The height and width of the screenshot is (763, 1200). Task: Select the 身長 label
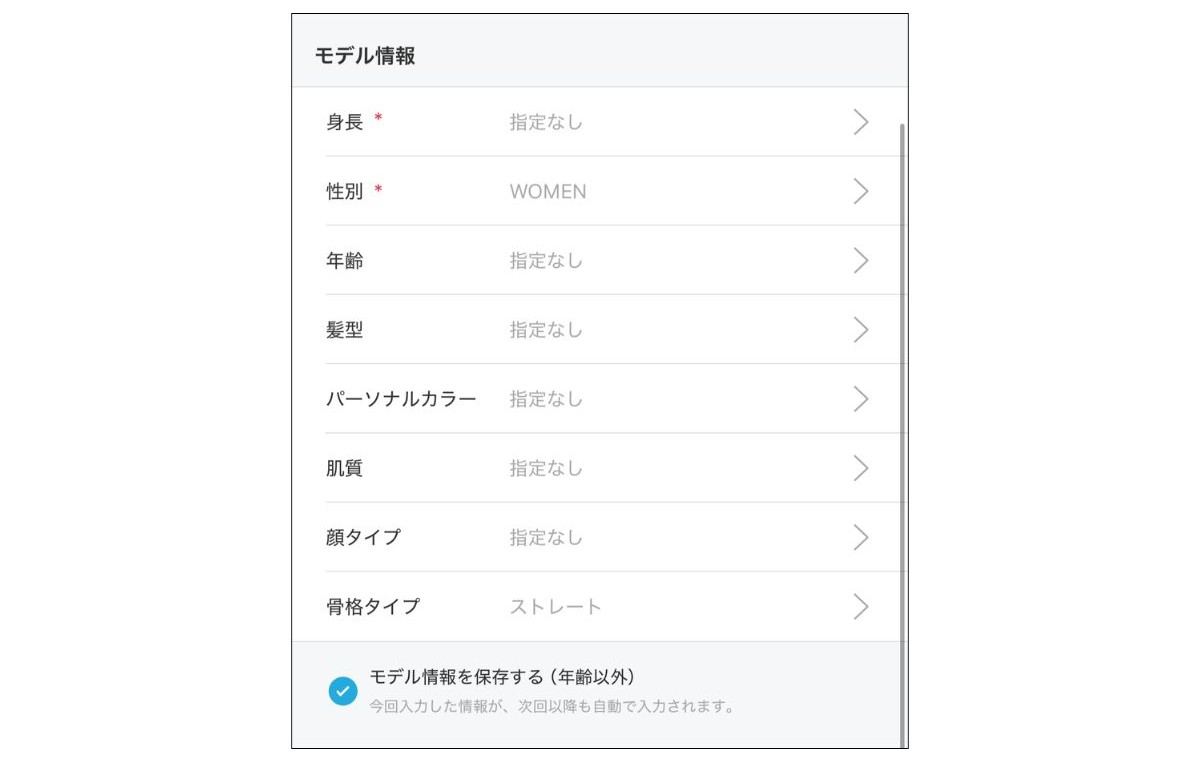[x=344, y=122]
